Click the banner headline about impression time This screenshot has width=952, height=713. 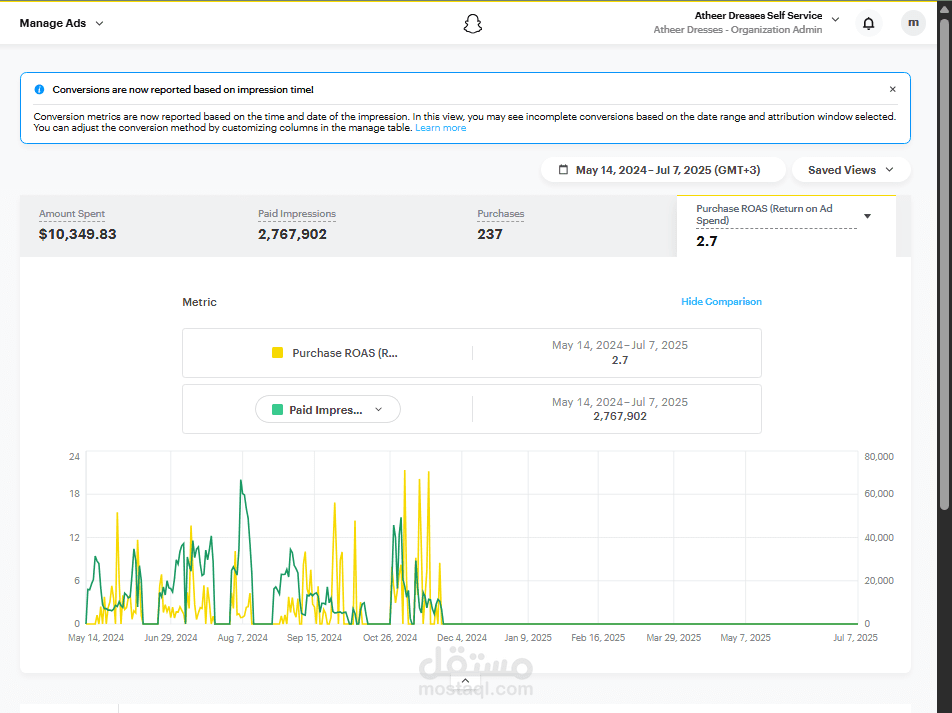(183, 89)
